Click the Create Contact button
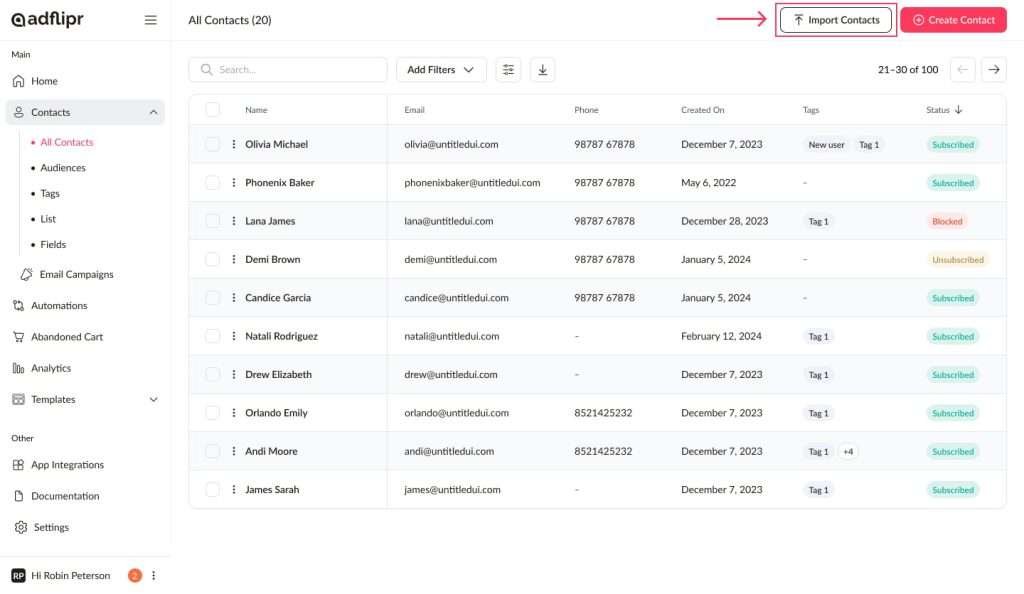The height and width of the screenshot is (594, 1024). point(953,20)
